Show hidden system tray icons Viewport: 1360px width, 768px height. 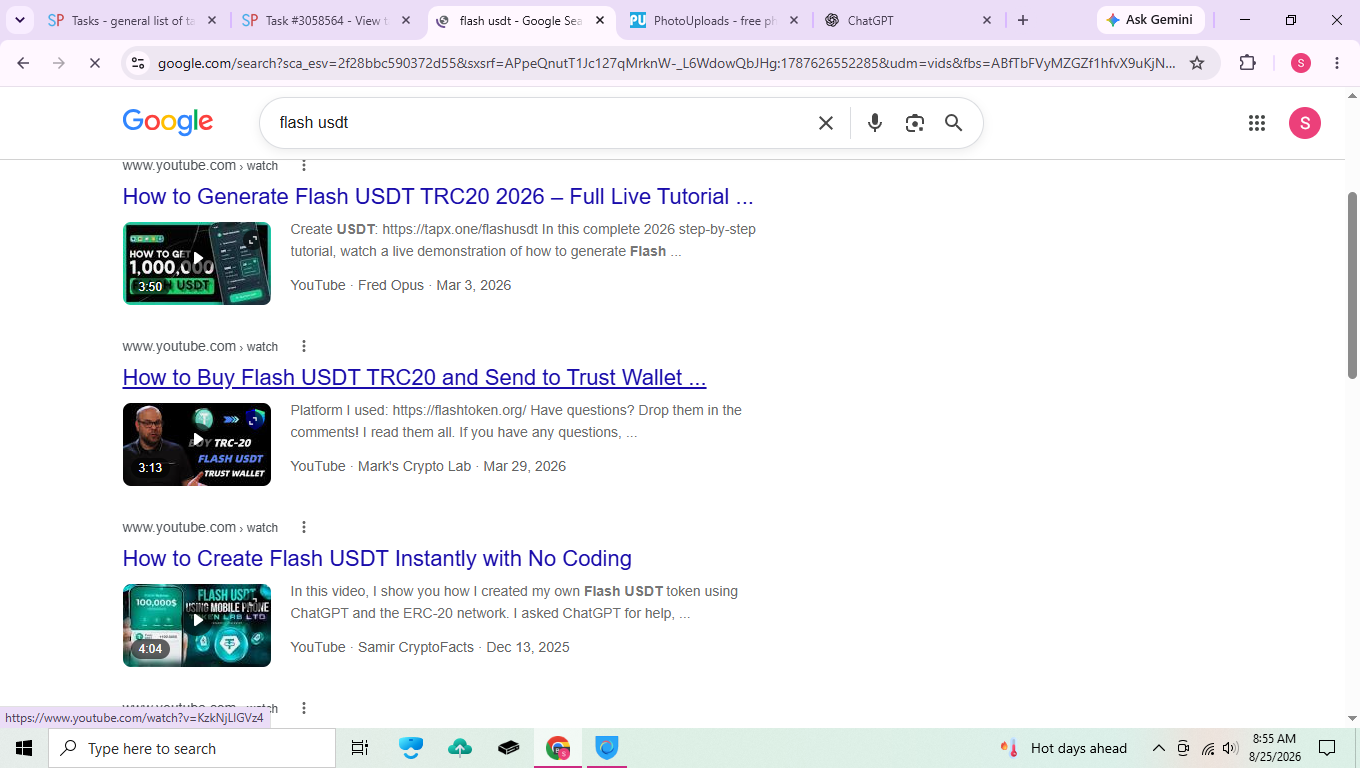pos(1159,748)
